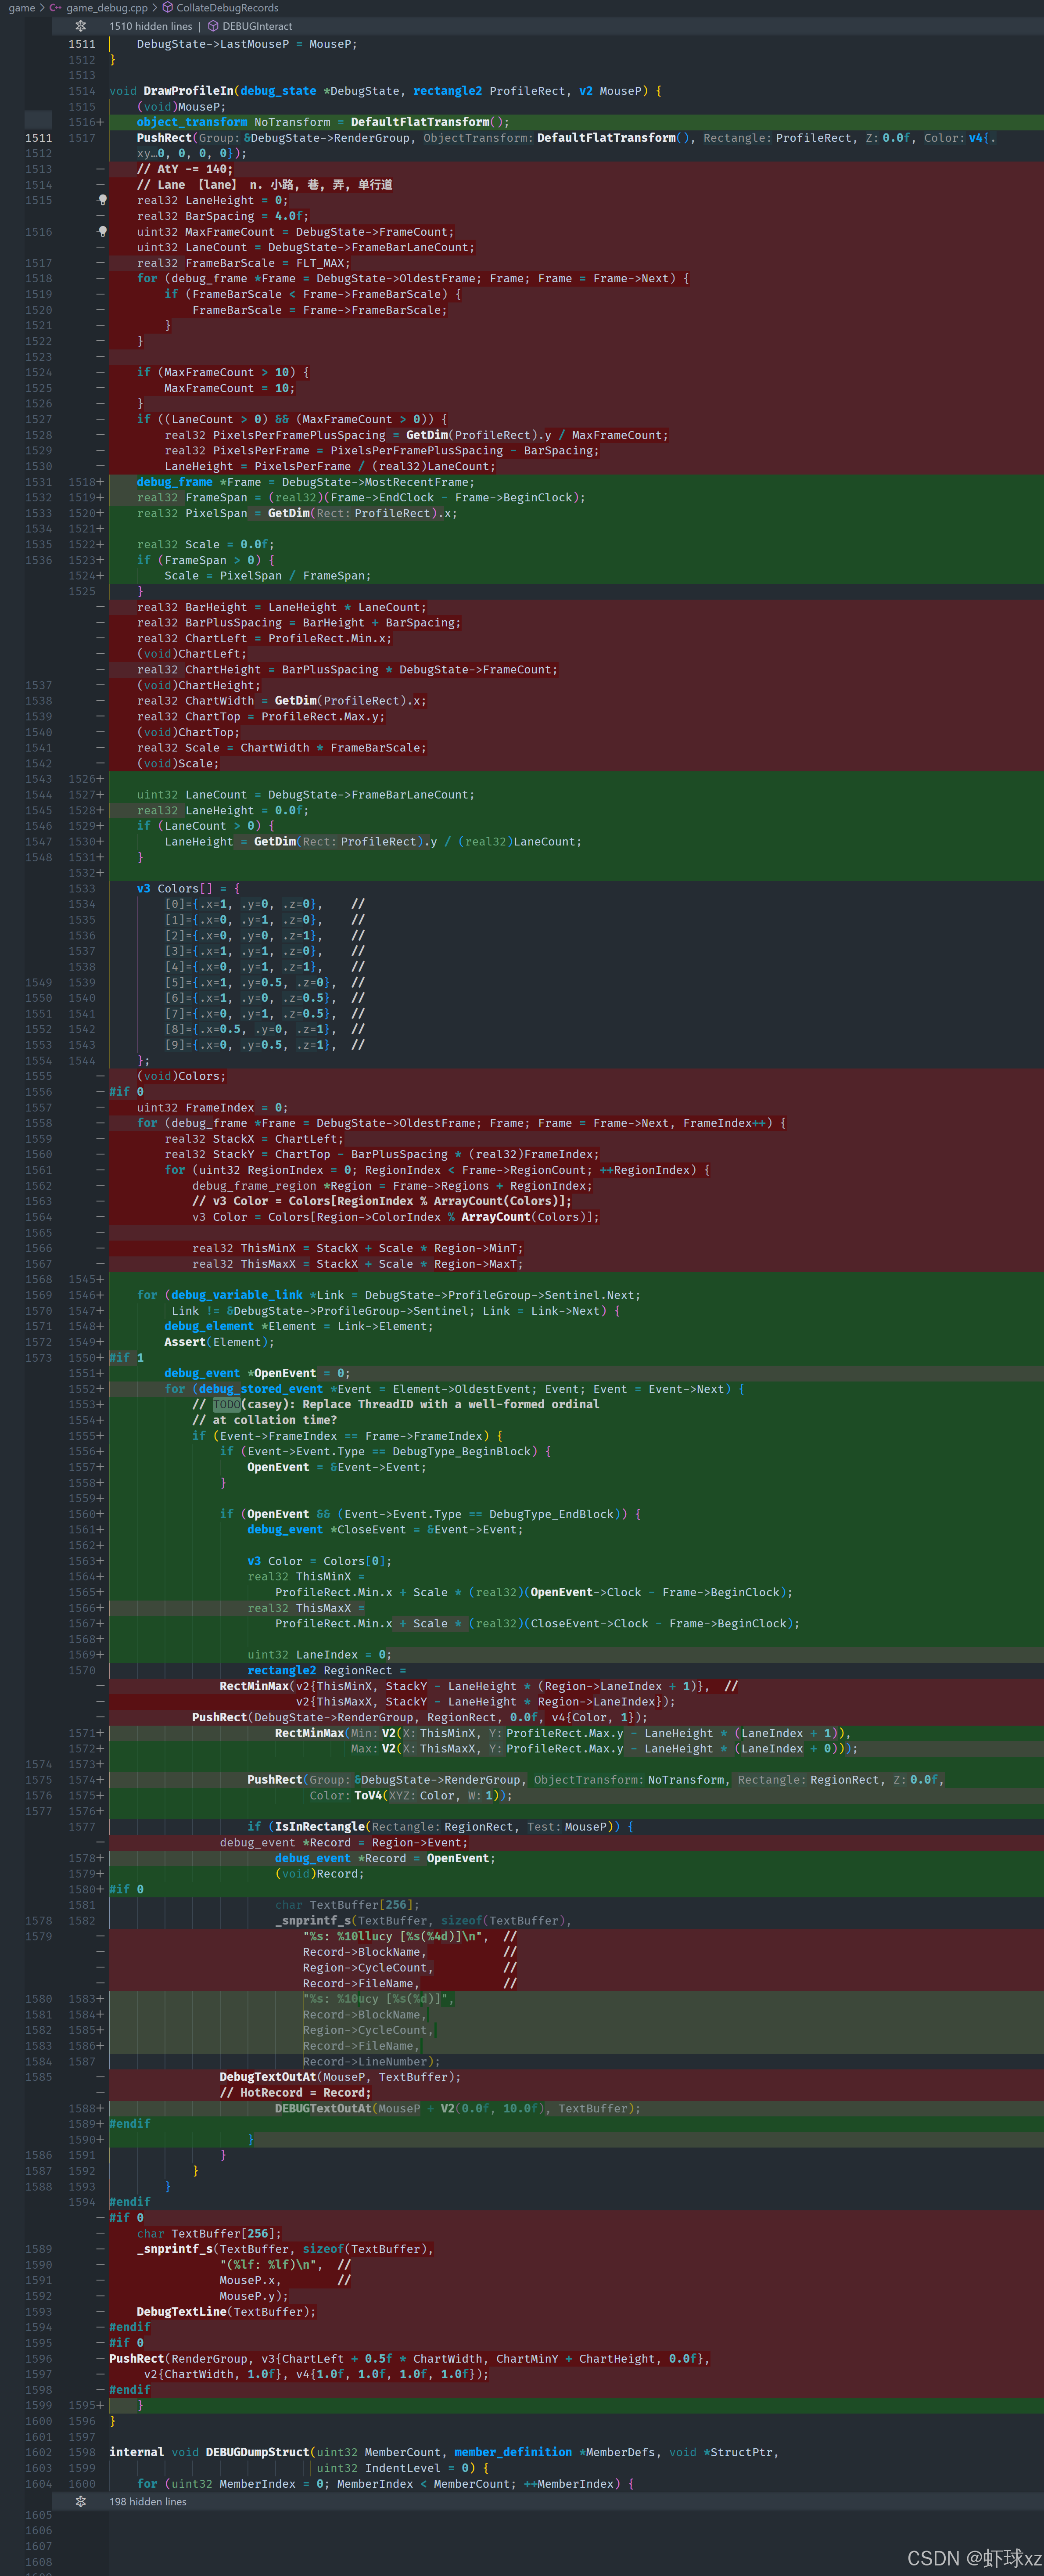Click the line 'debug_event *Record = OpenEvent;'
The image size is (1044, 2576).
click(x=384, y=1858)
